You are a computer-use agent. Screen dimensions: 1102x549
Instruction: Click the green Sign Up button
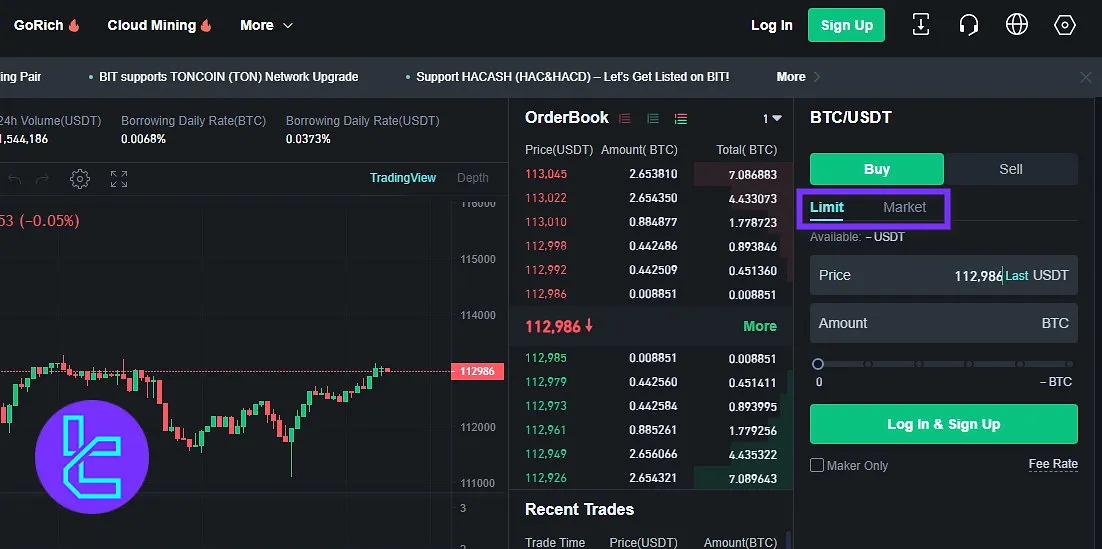coord(846,25)
